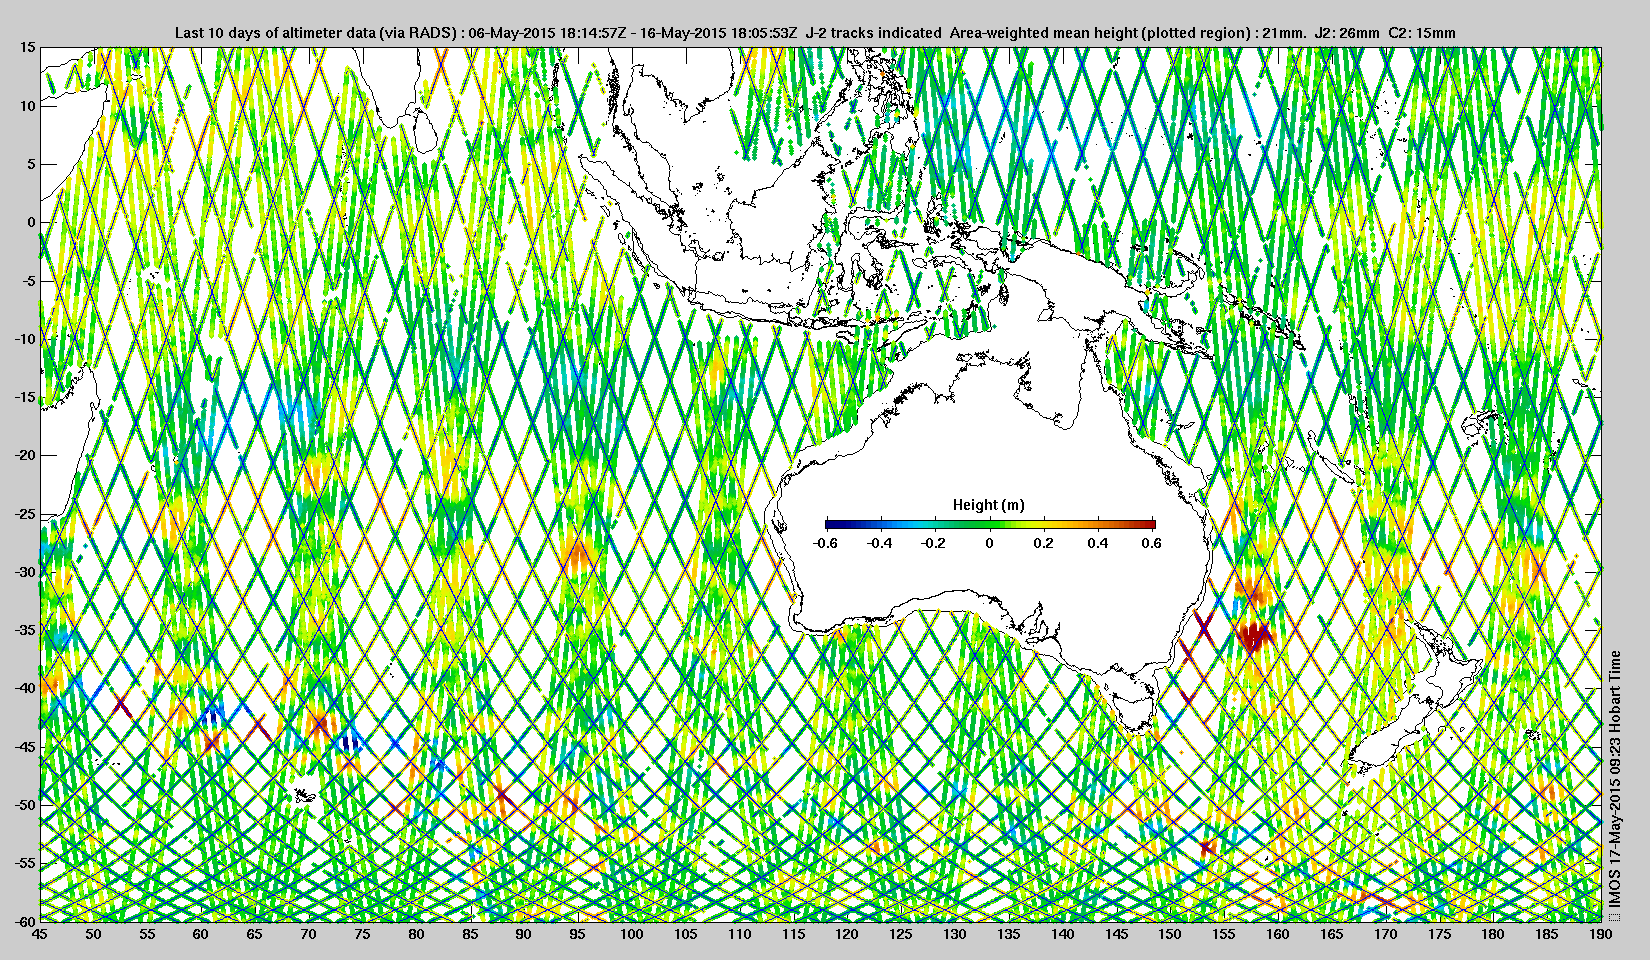Click latitude tick label -5

tap(30, 280)
